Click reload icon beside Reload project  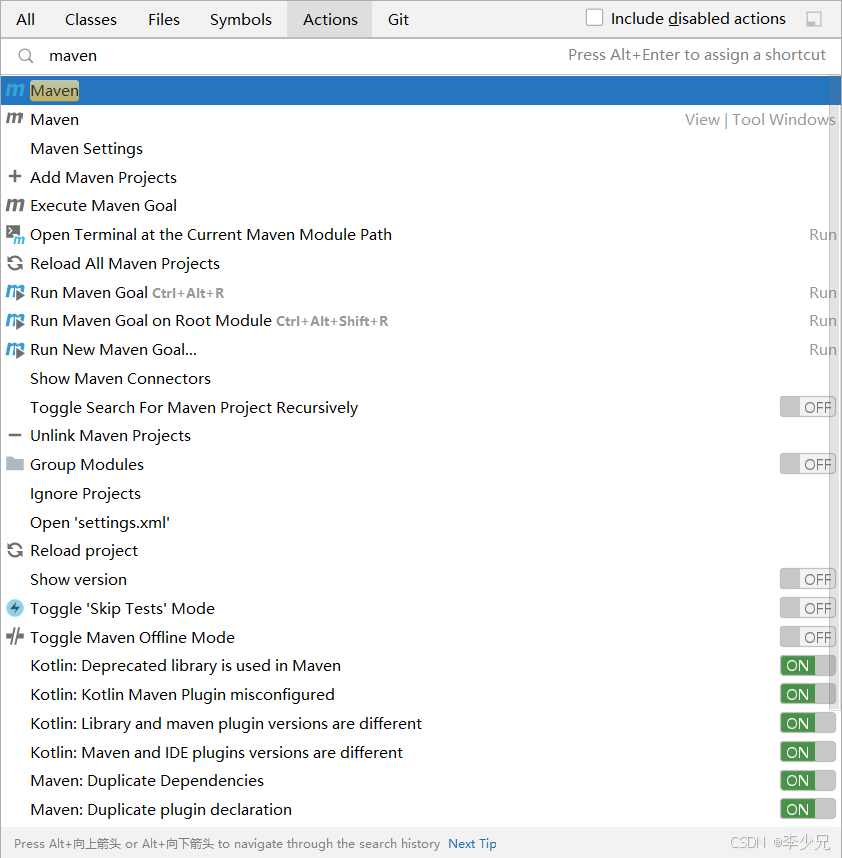click(15, 550)
